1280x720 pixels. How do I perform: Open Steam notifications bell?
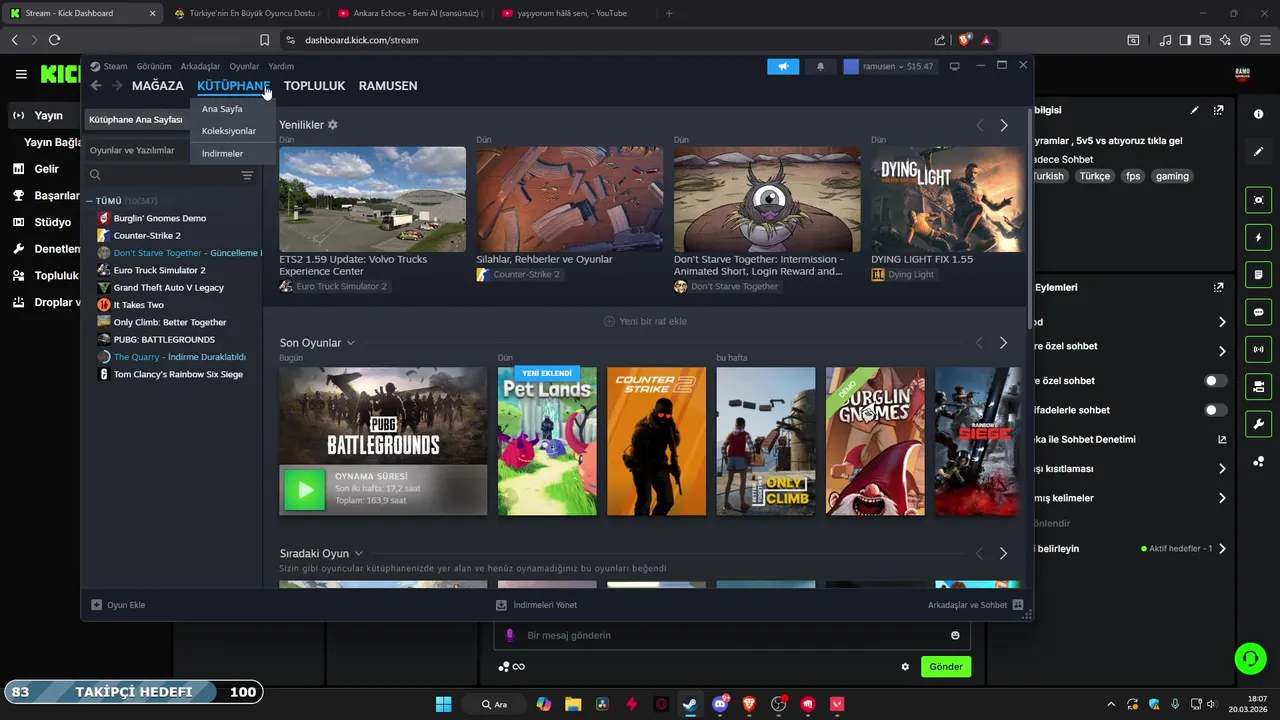tap(820, 66)
